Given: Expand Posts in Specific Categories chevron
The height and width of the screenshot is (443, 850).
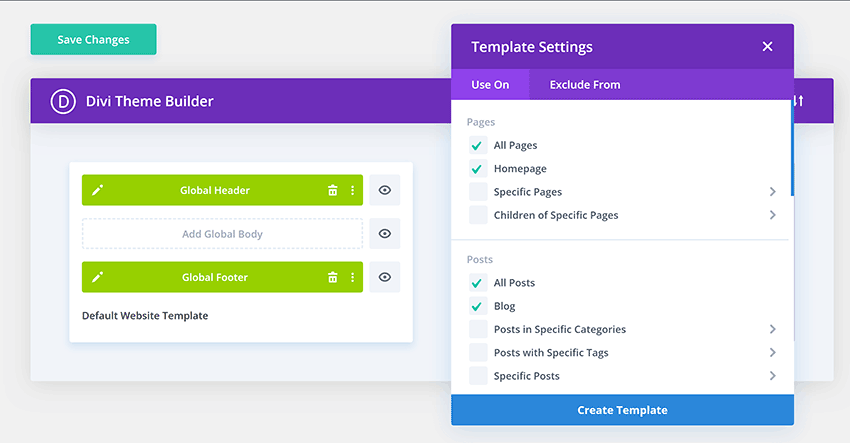Looking at the screenshot, I should pyautogui.click(x=772, y=330).
